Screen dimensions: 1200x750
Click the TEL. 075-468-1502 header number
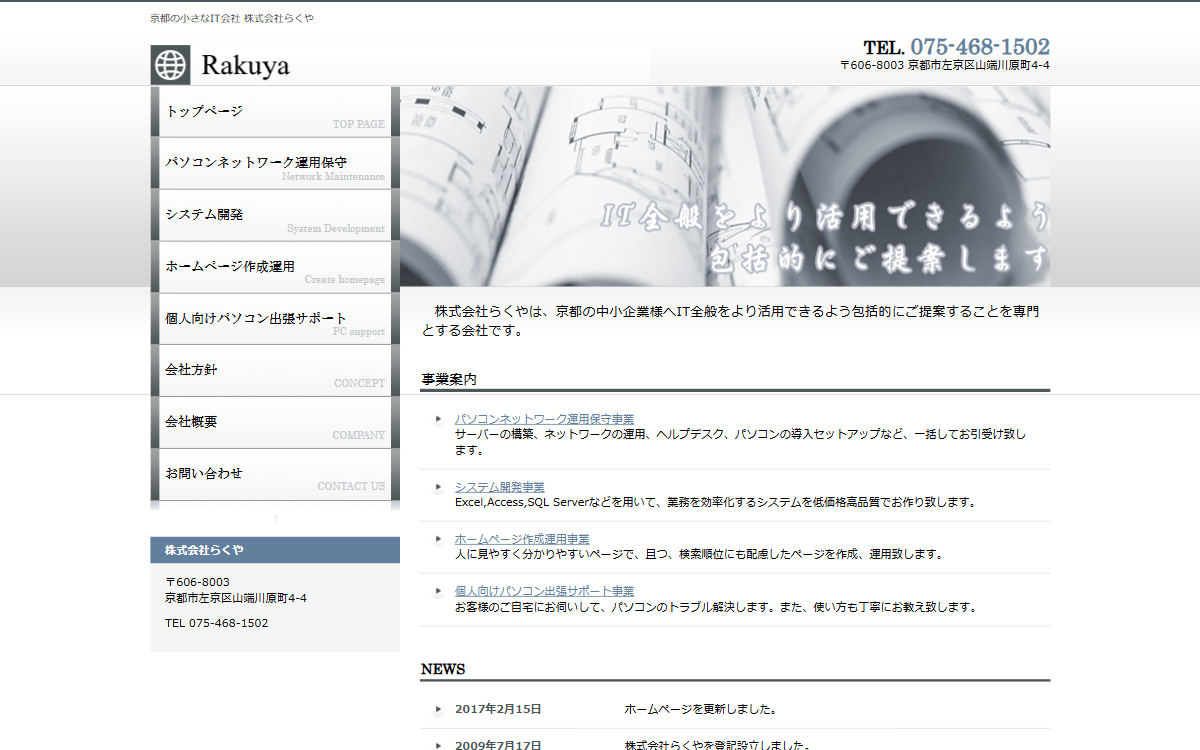click(957, 46)
